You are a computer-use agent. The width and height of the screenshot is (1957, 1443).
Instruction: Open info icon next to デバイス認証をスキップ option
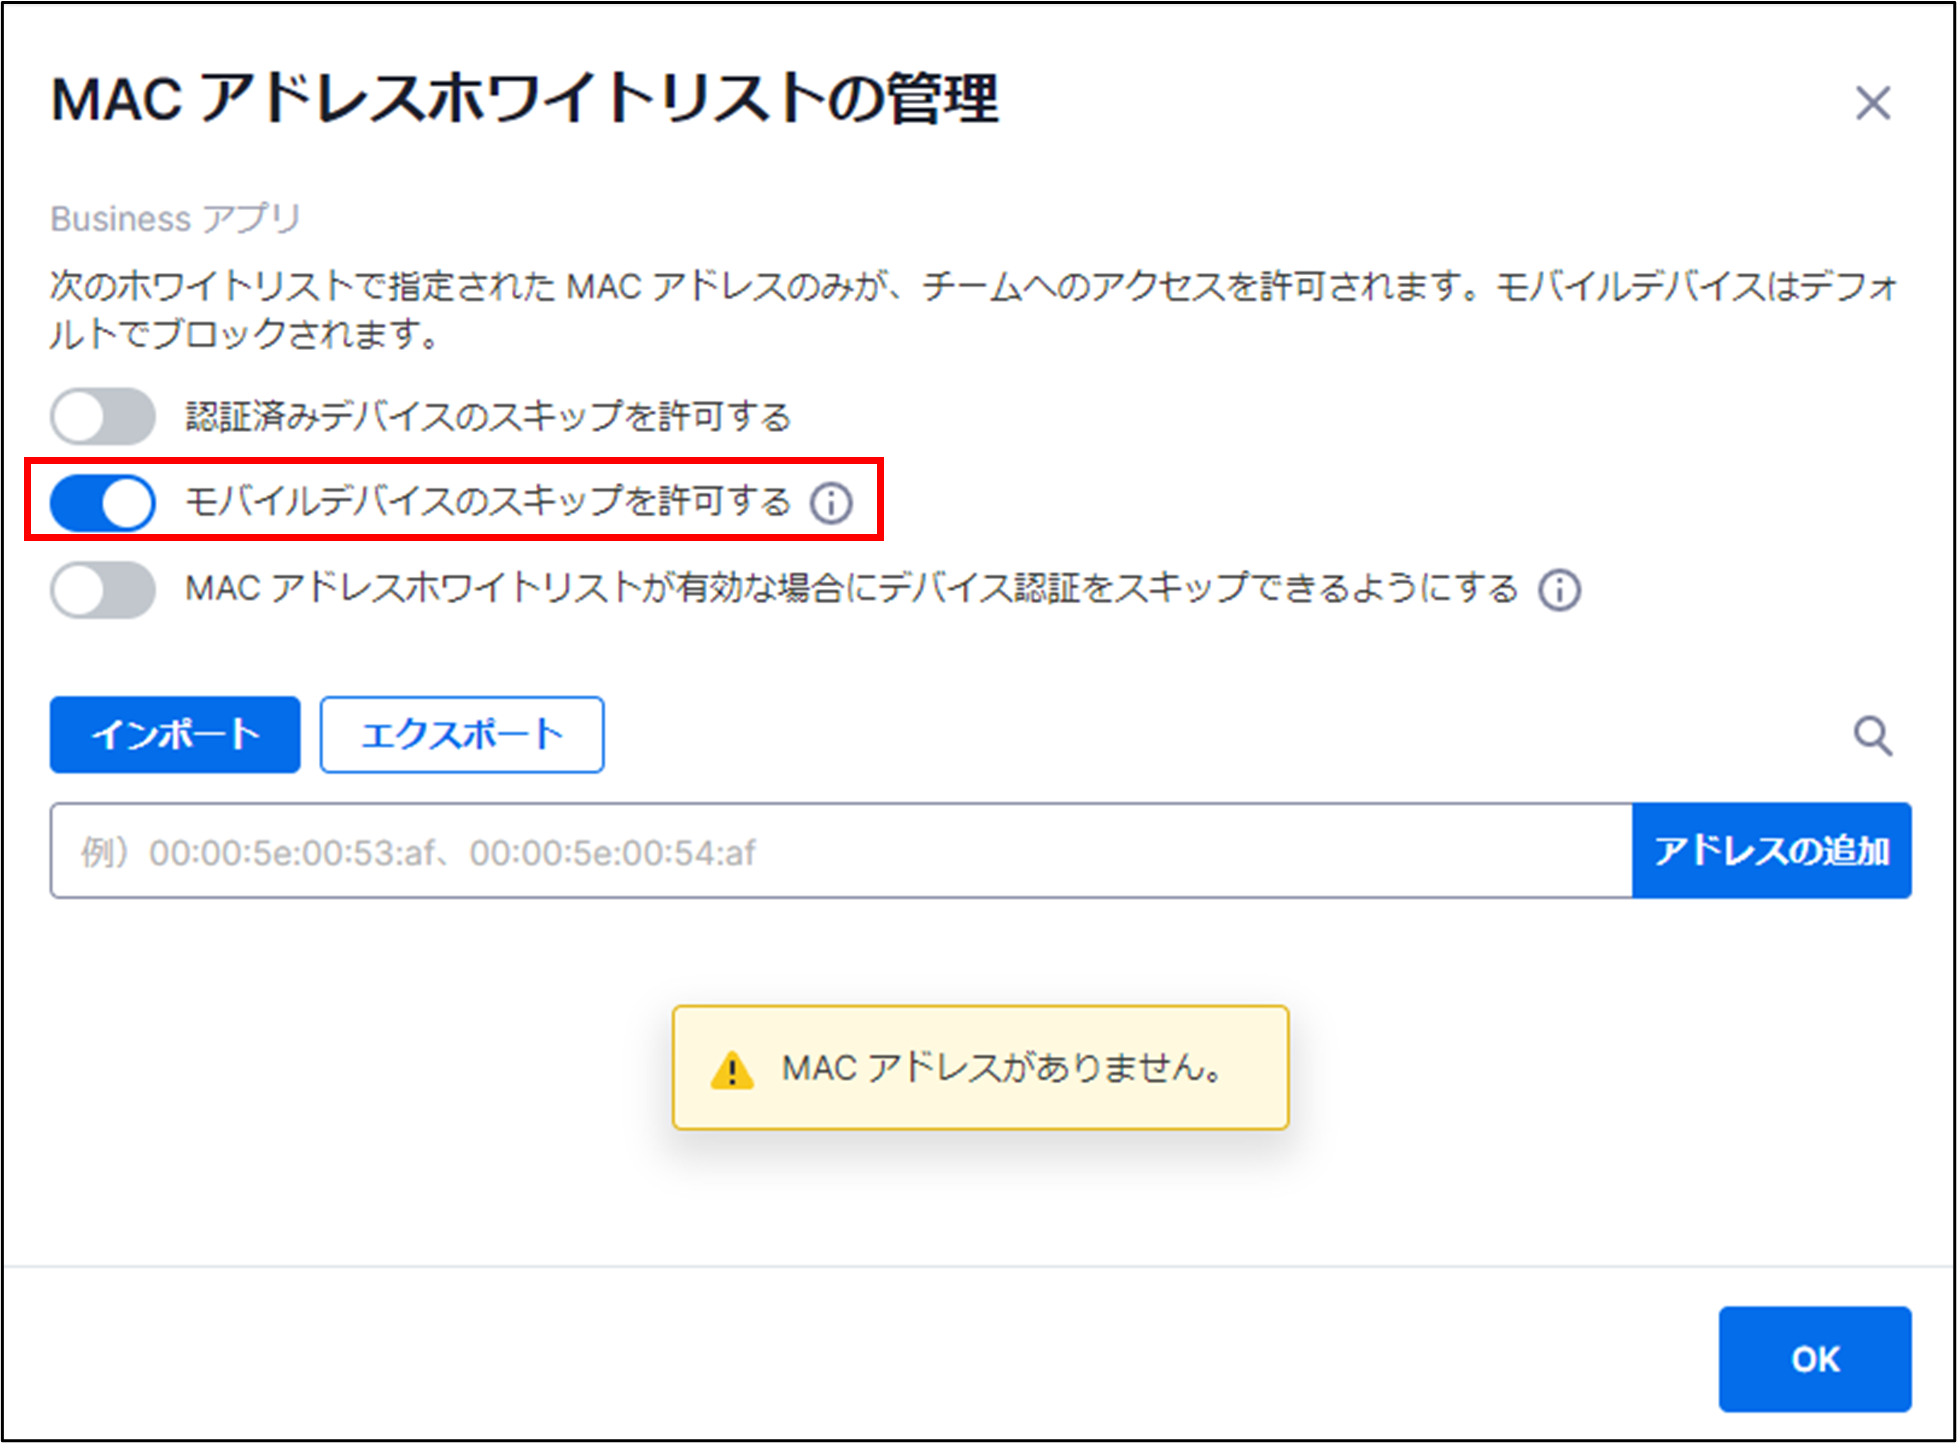tap(1559, 589)
